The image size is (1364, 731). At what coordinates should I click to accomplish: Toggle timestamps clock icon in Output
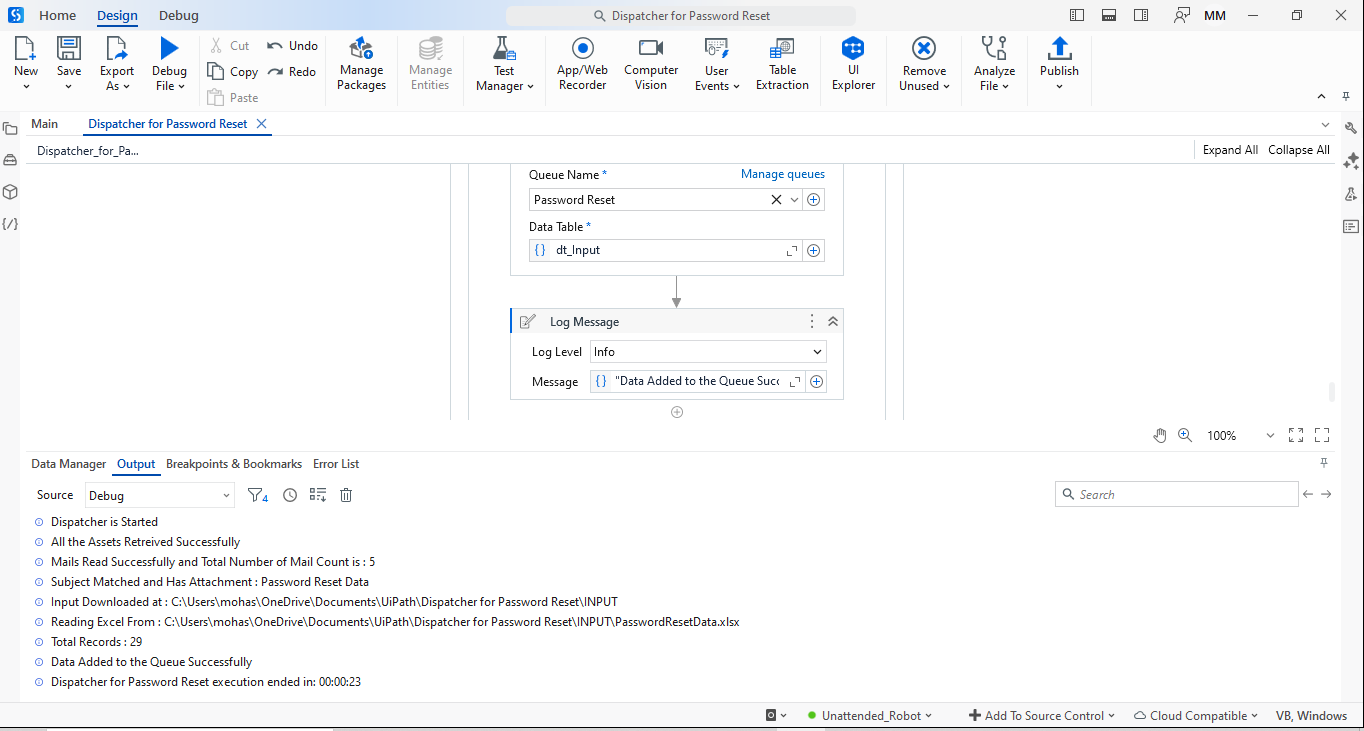[290, 495]
